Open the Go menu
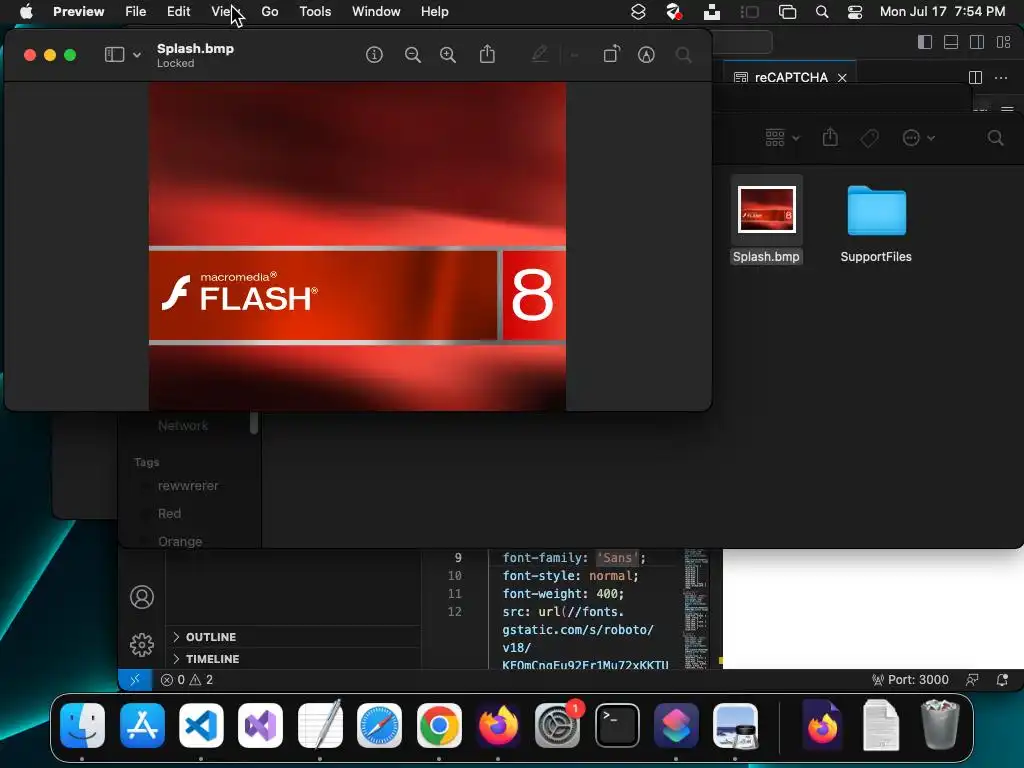 click(x=270, y=12)
